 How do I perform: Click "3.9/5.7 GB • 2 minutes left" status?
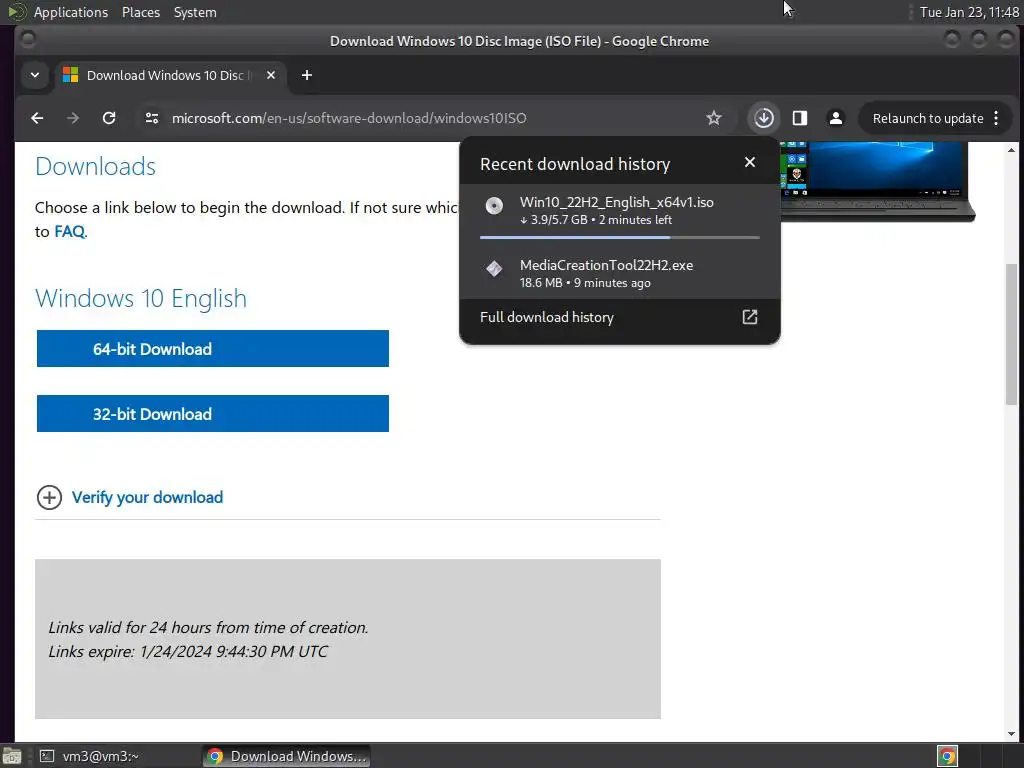(x=596, y=220)
